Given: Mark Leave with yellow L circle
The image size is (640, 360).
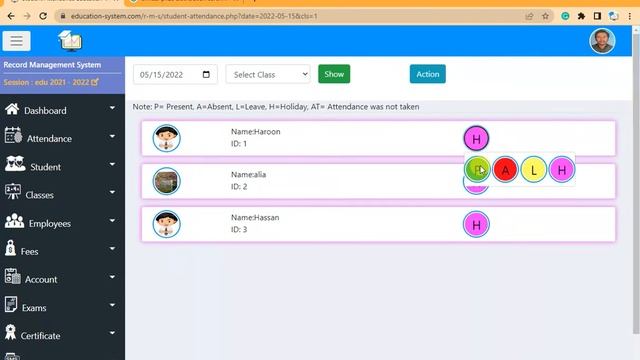Looking at the screenshot, I should [533, 169].
